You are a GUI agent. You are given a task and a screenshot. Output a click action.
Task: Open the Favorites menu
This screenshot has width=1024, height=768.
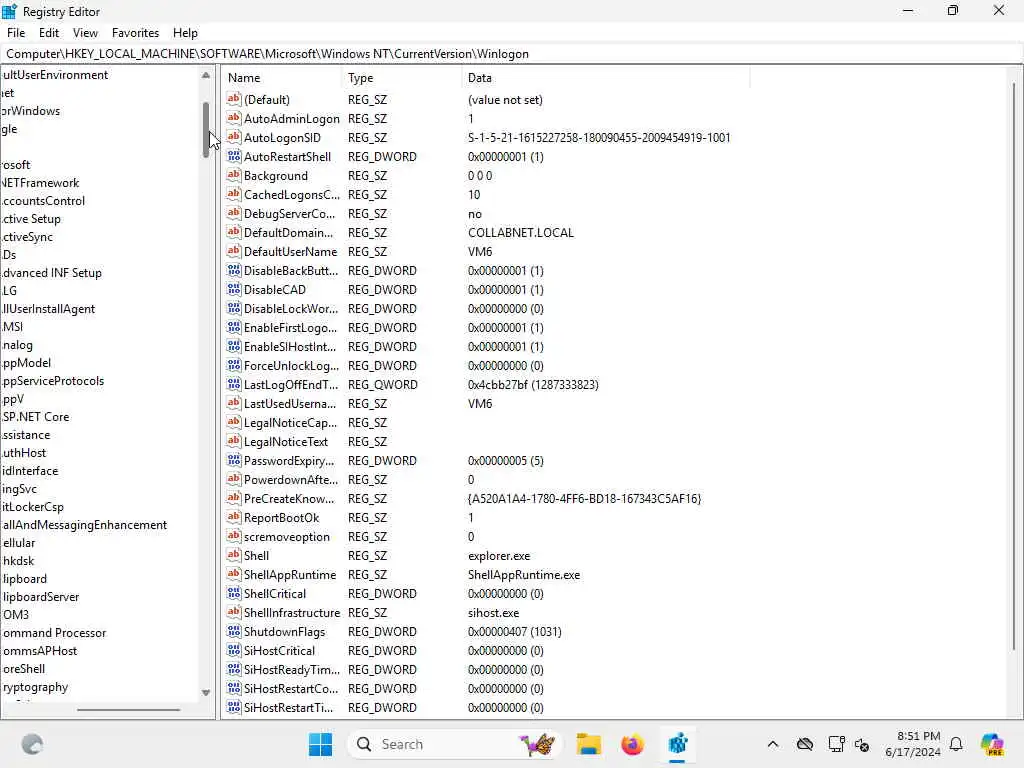135,33
